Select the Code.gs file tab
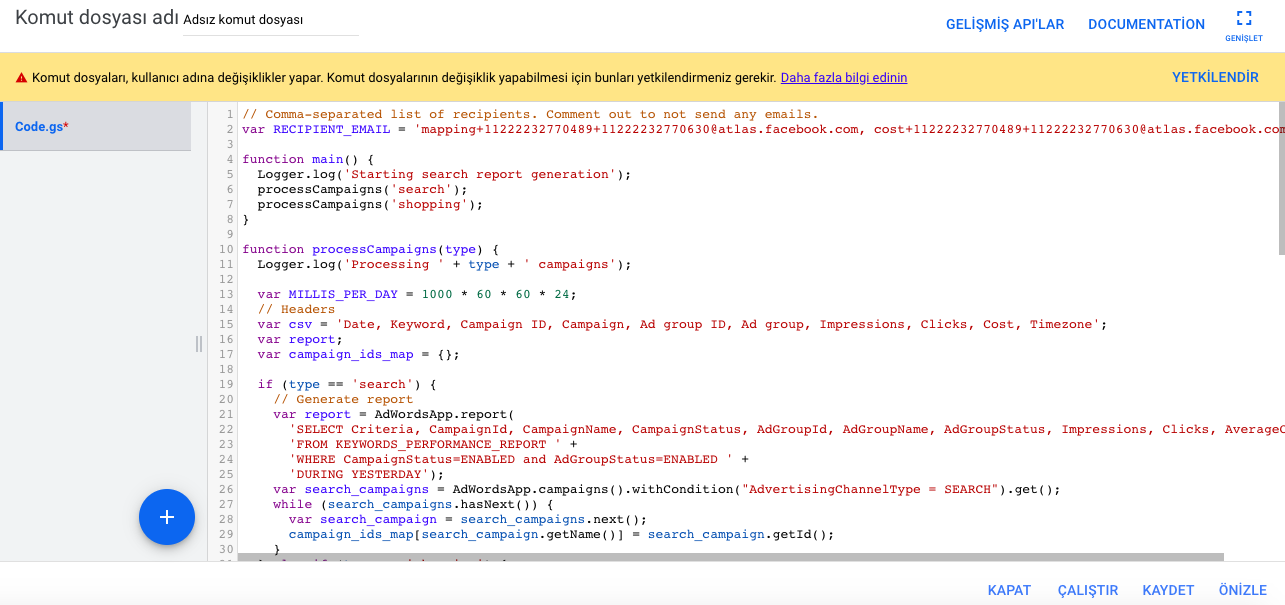 tap(96, 127)
